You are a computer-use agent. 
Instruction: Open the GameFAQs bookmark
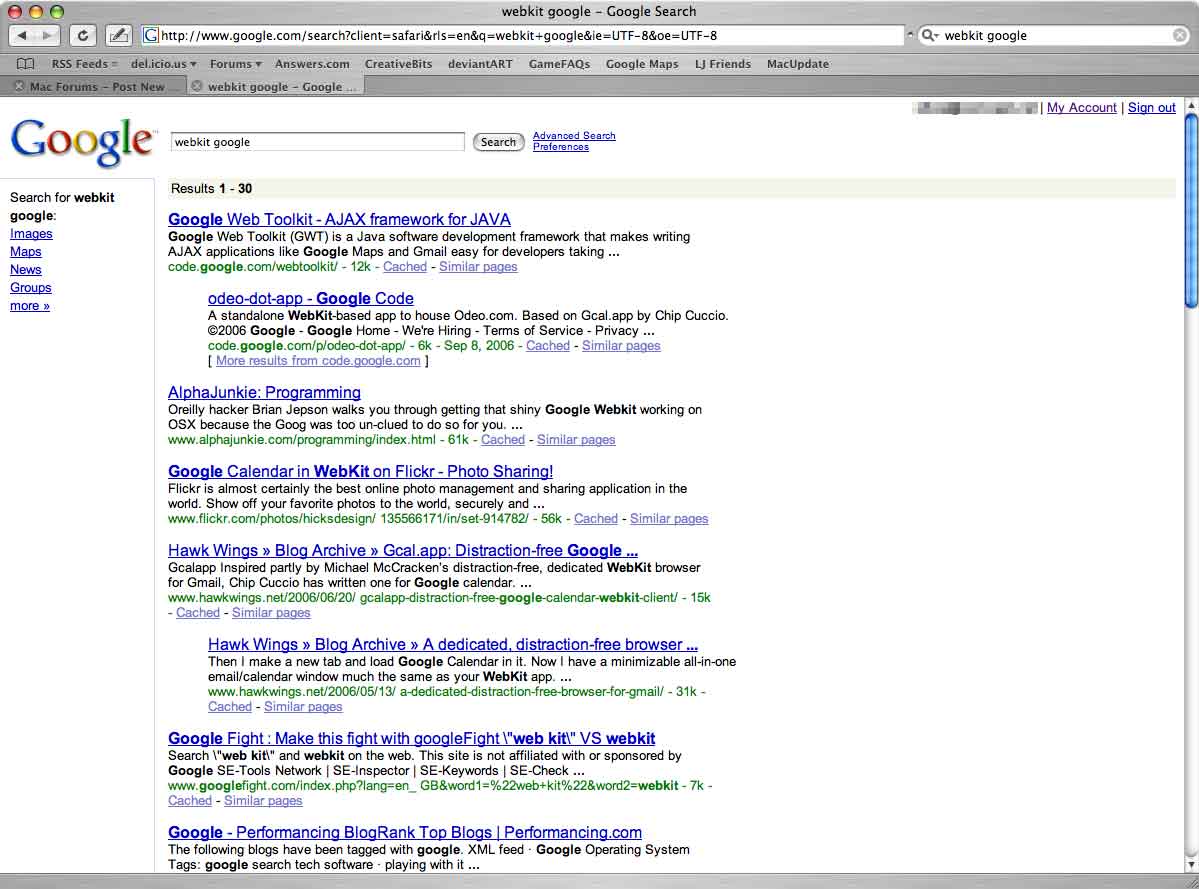[x=559, y=64]
